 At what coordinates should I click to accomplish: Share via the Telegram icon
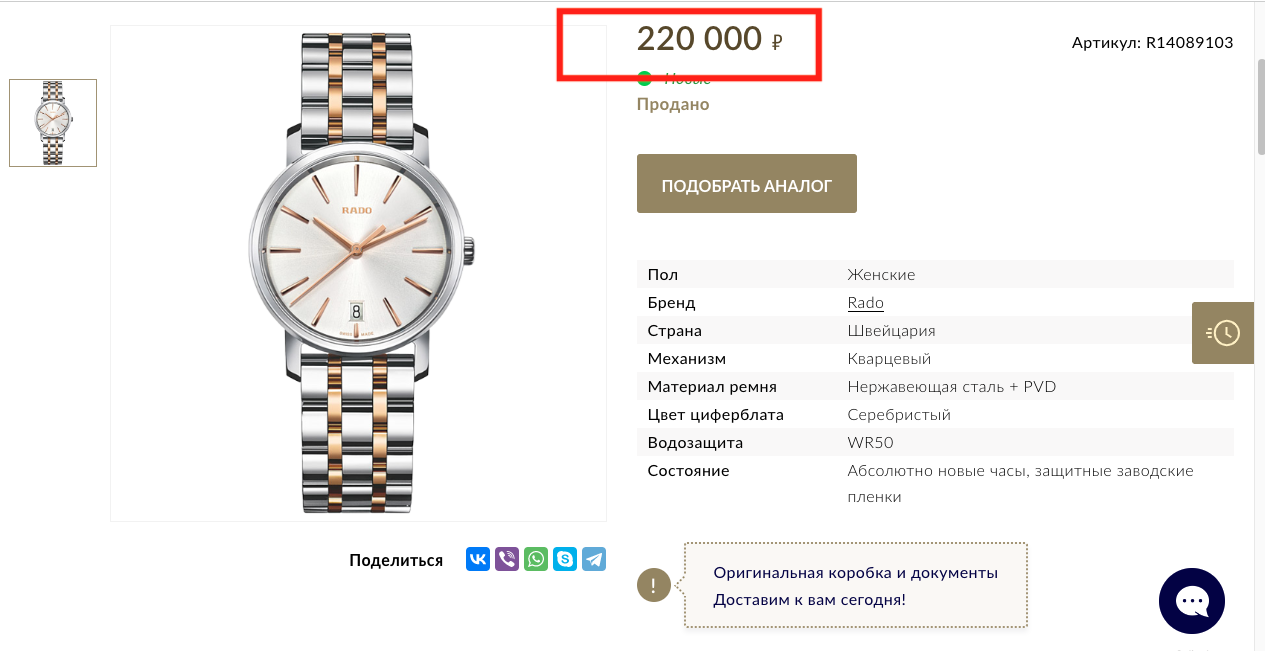click(x=594, y=559)
